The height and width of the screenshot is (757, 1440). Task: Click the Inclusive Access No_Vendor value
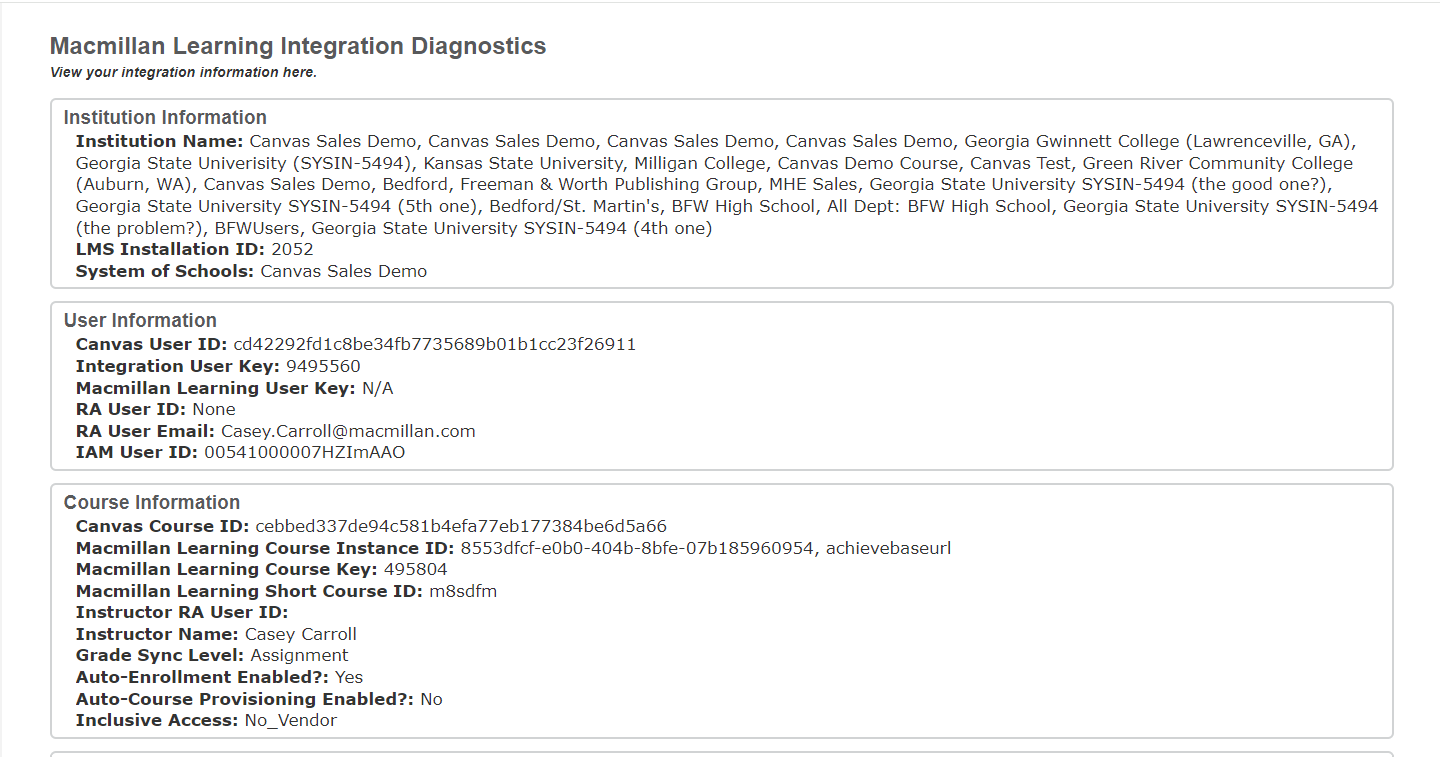tap(291, 720)
